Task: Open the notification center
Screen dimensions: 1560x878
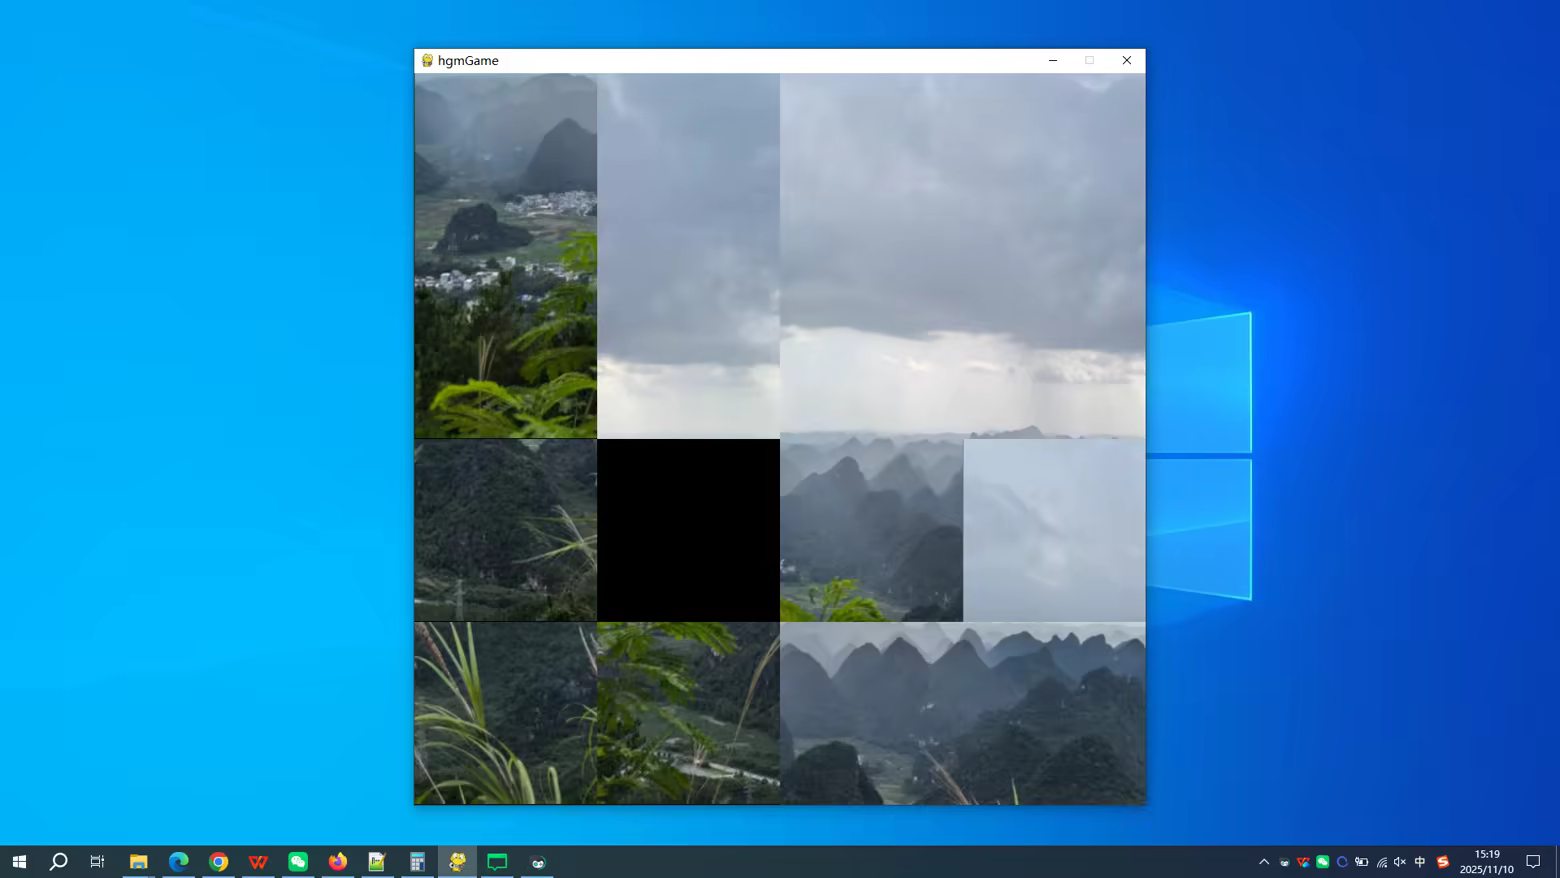Action: 1533,861
